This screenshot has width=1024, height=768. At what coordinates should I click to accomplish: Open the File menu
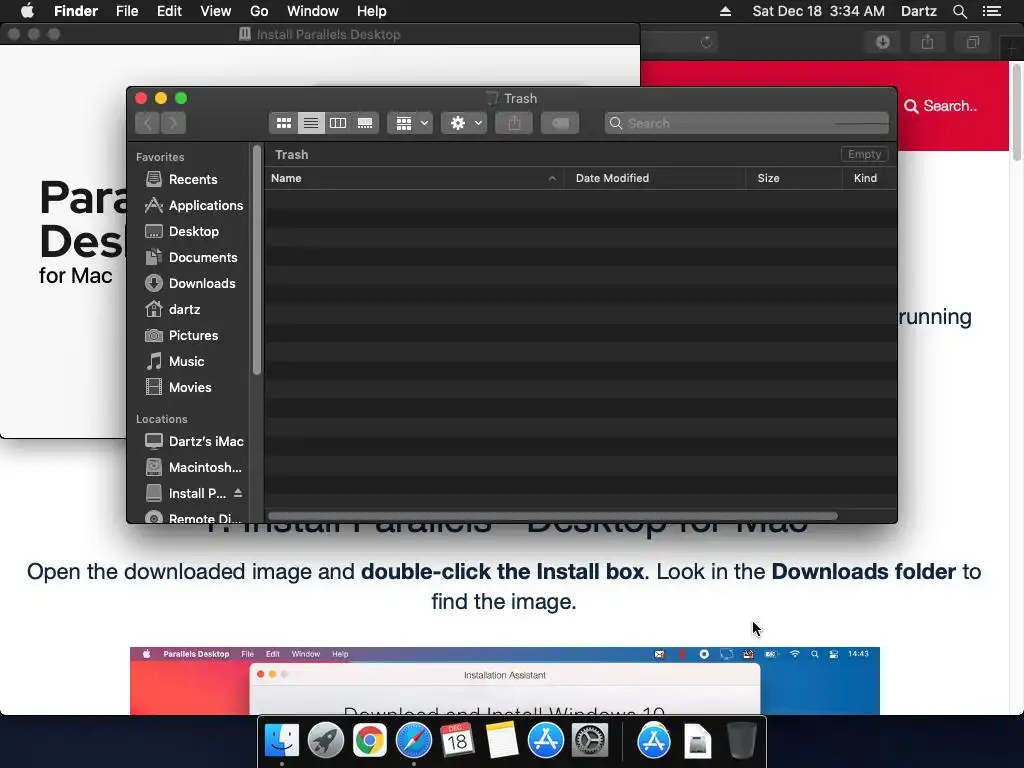coord(127,11)
